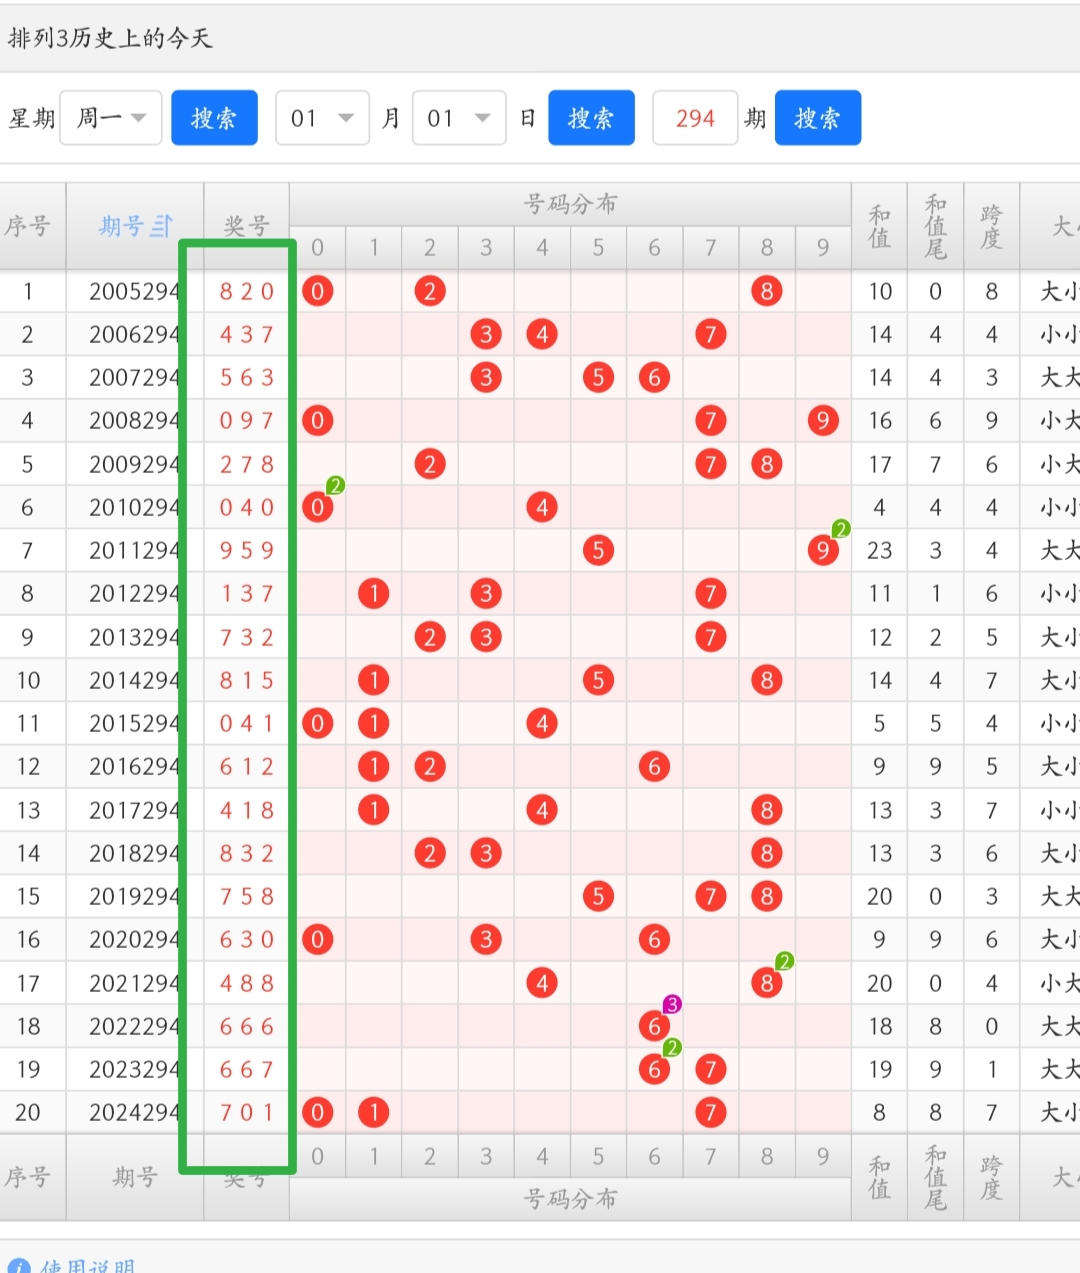The height and width of the screenshot is (1273, 1080).
Task: Click the winning number 666
Action: (x=247, y=1026)
